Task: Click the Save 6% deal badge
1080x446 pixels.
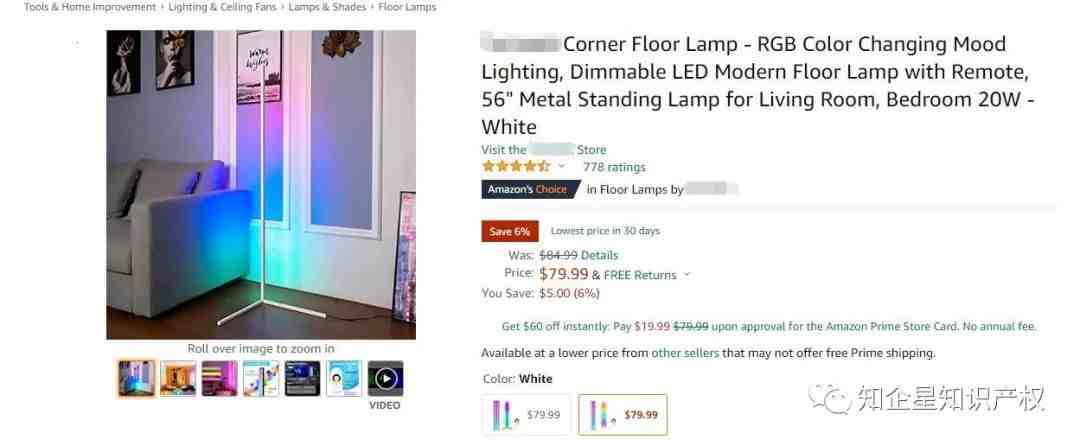Action: (x=510, y=231)
